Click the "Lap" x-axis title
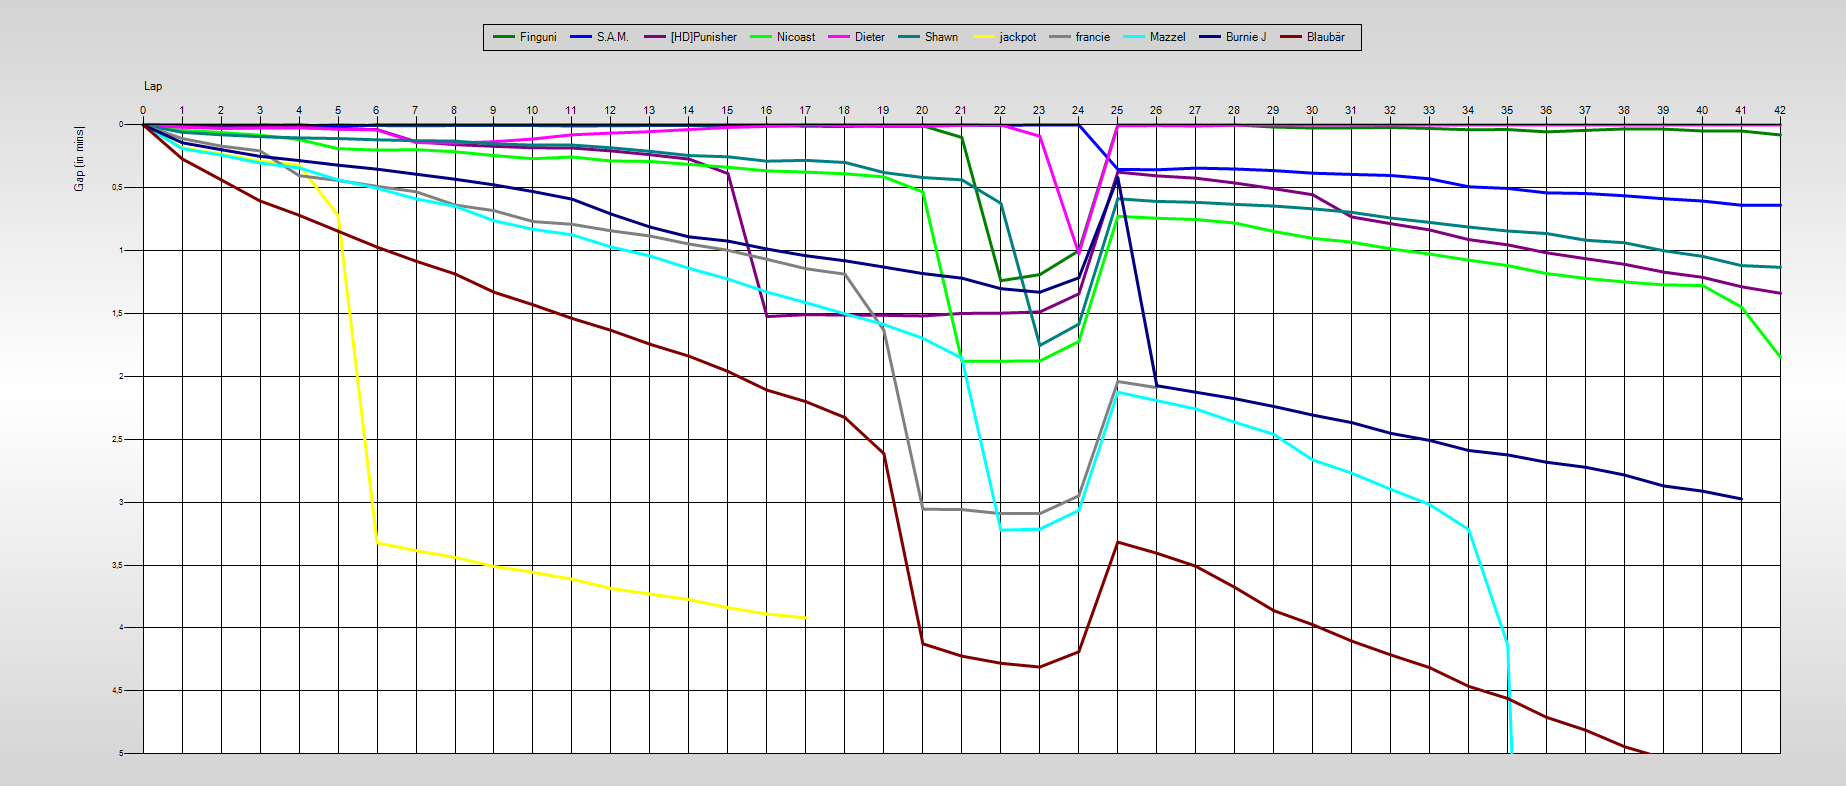 (x=153, y=86)
